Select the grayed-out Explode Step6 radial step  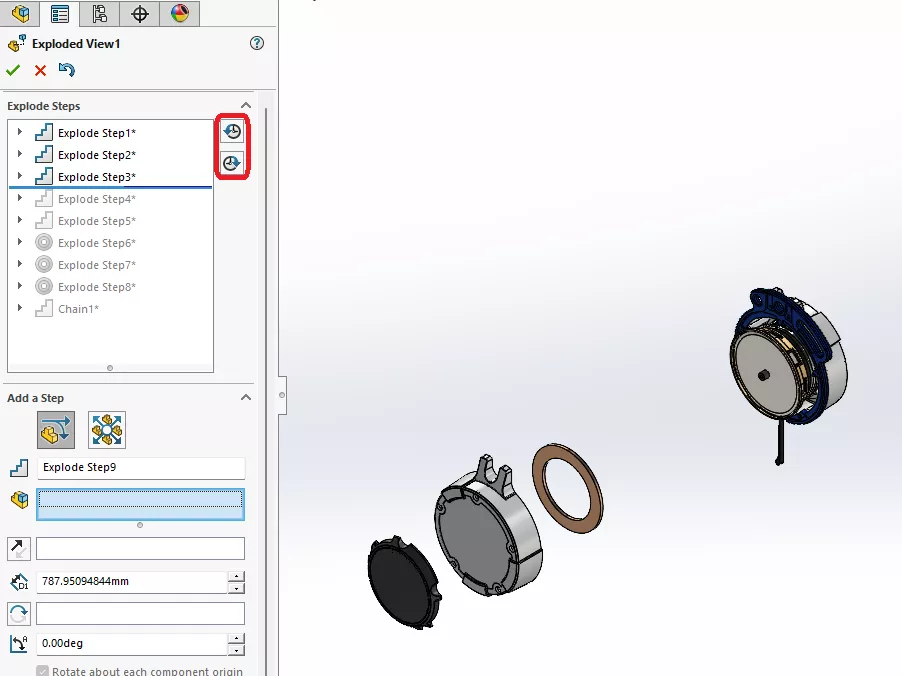96,243
